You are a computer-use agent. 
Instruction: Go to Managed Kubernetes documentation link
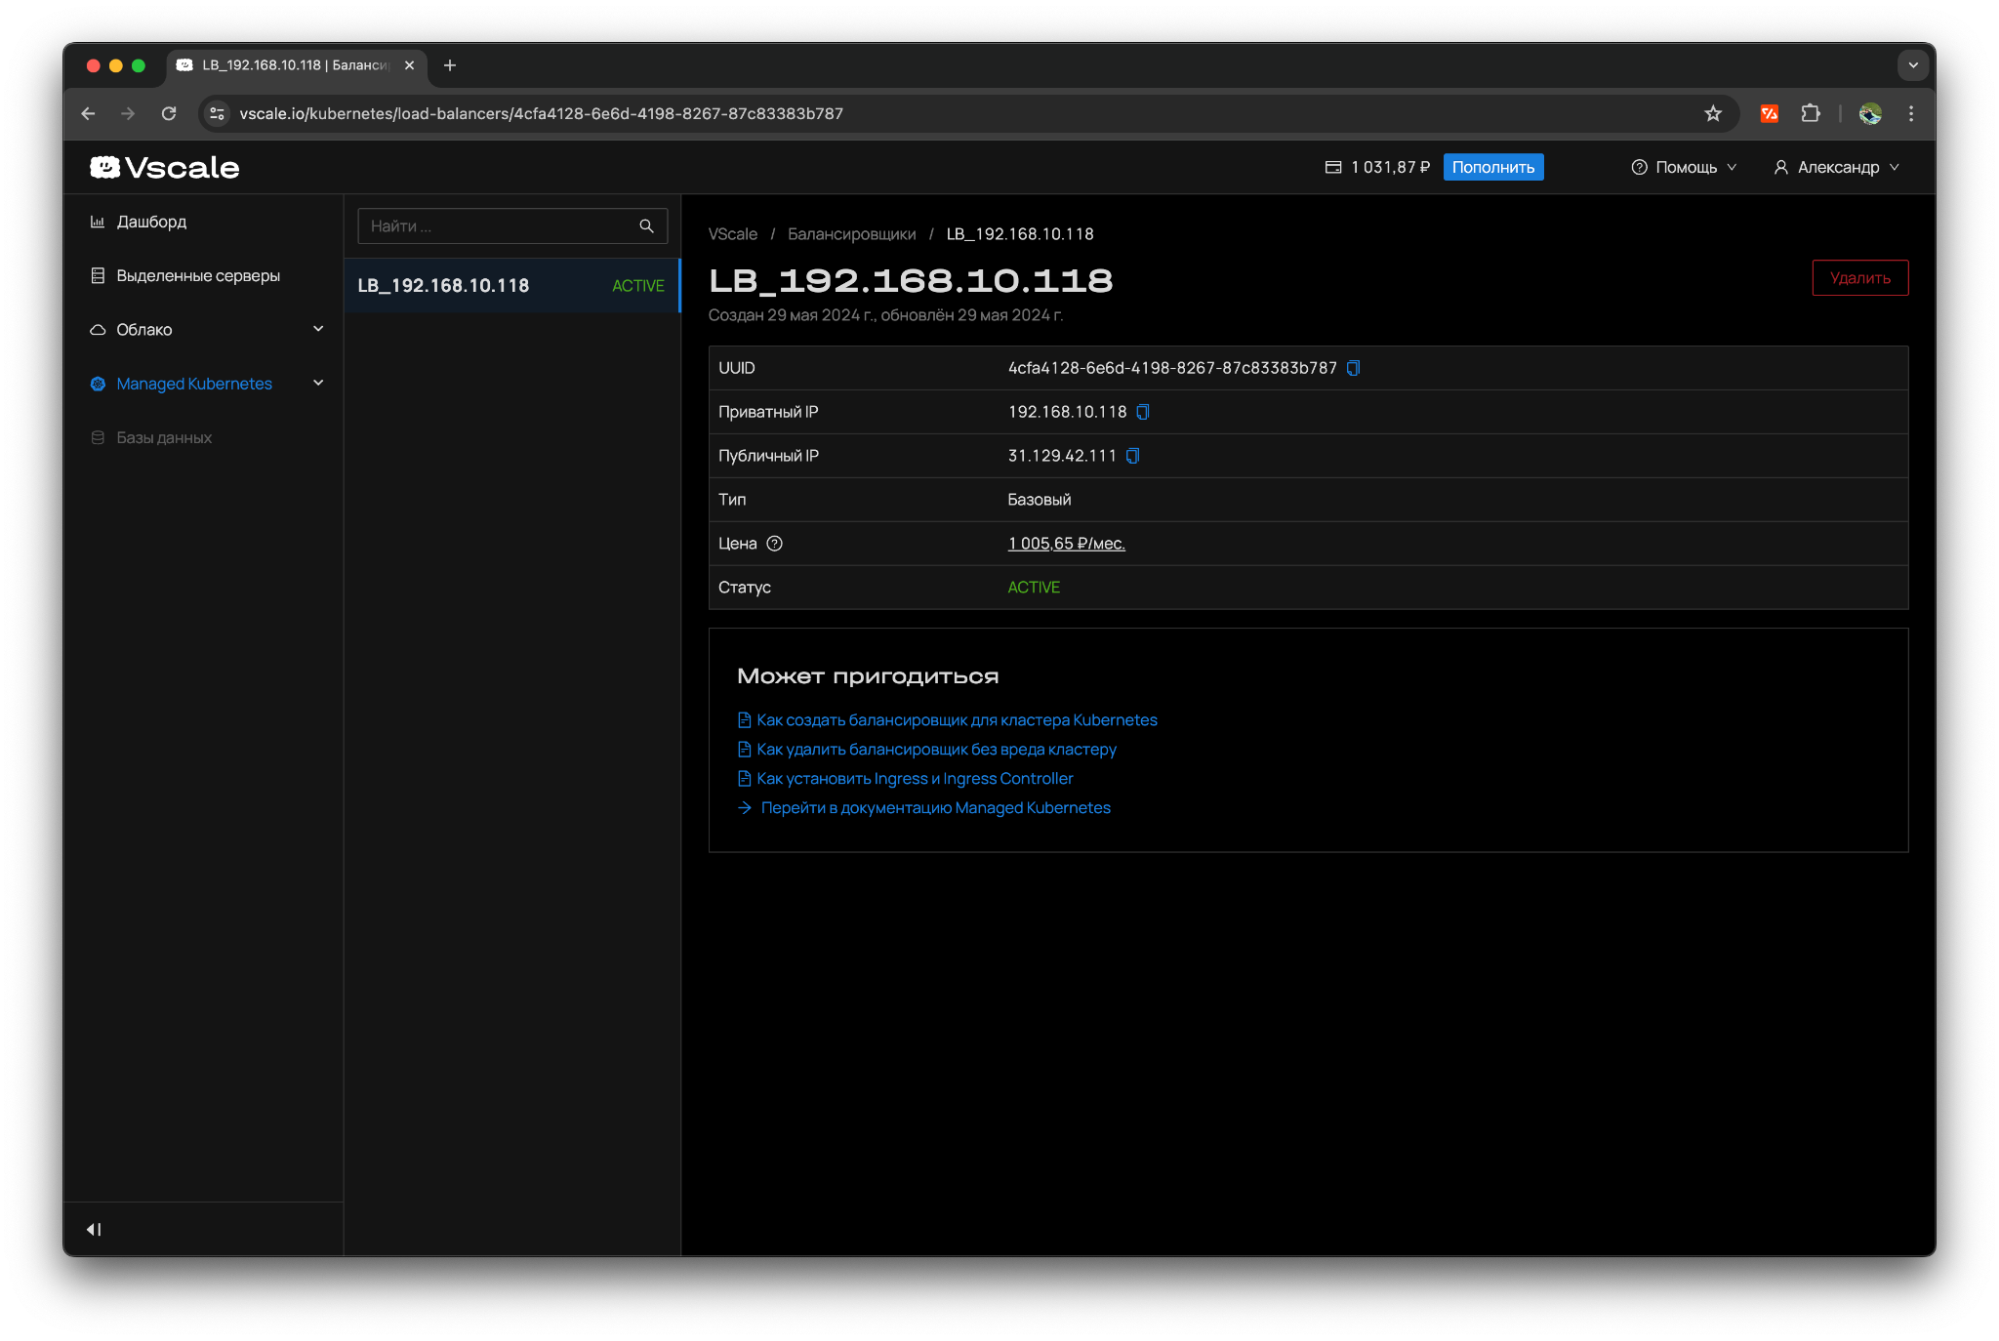point(935,808)
